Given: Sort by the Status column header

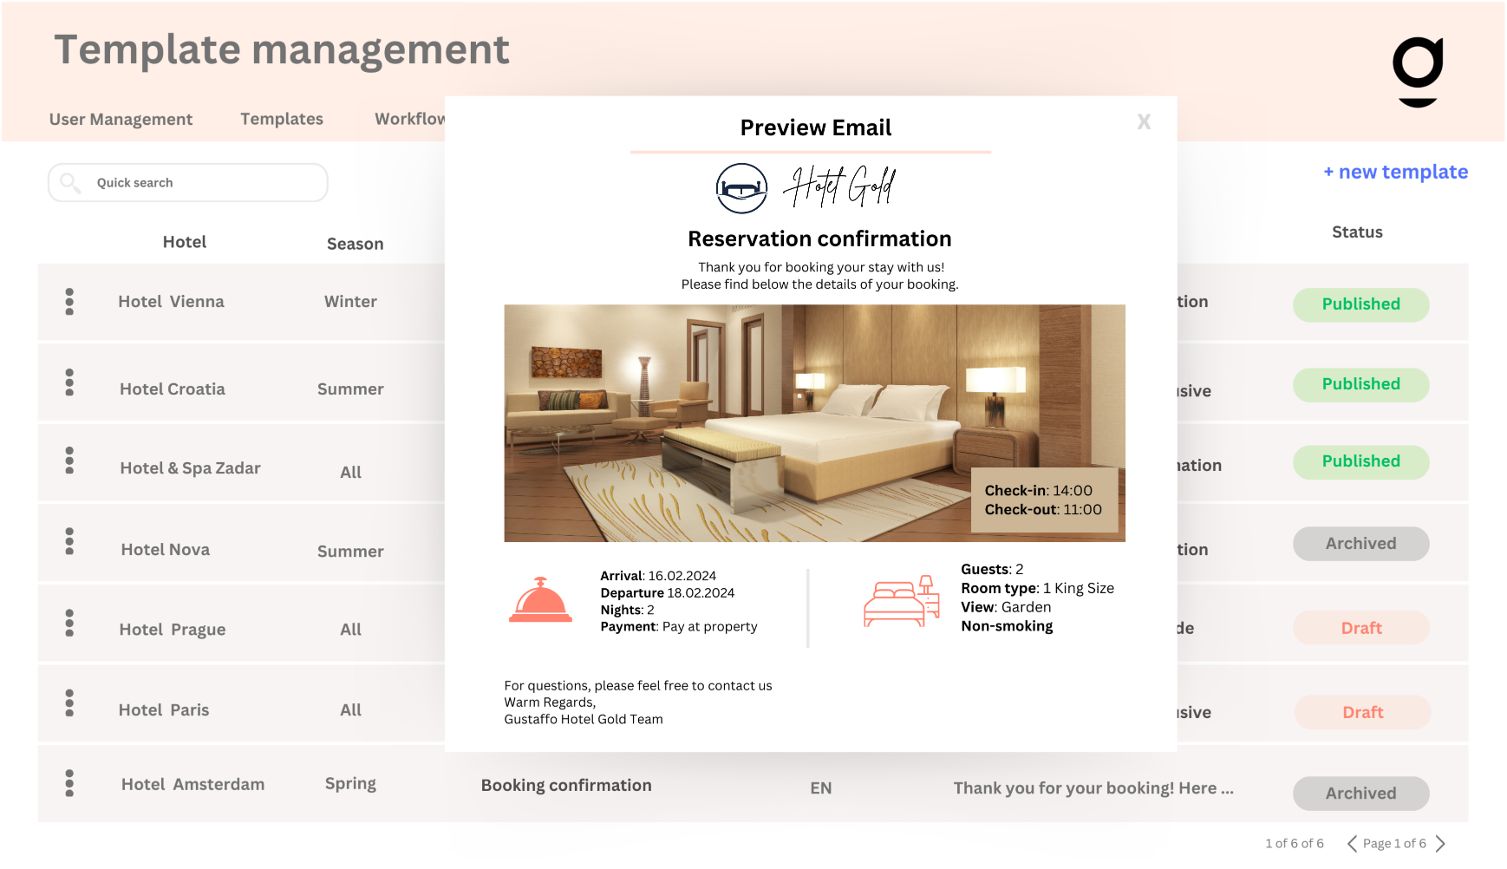Looking at the screenshot, I should (x=1357, y=232).
